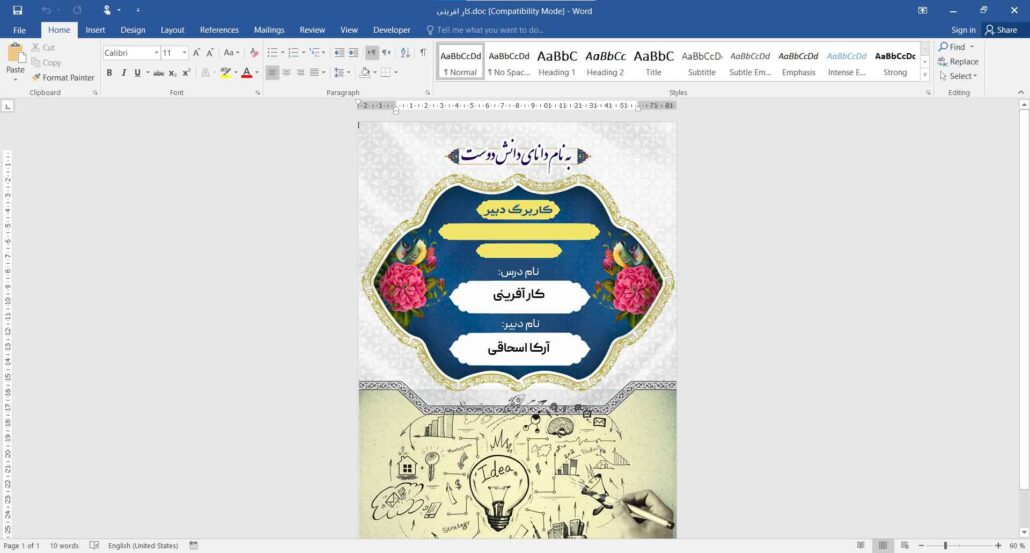The width and height of the screenshot is (1030, 553).
Task: Click the Sort paragraph icon
Action: tap(405, 53)
